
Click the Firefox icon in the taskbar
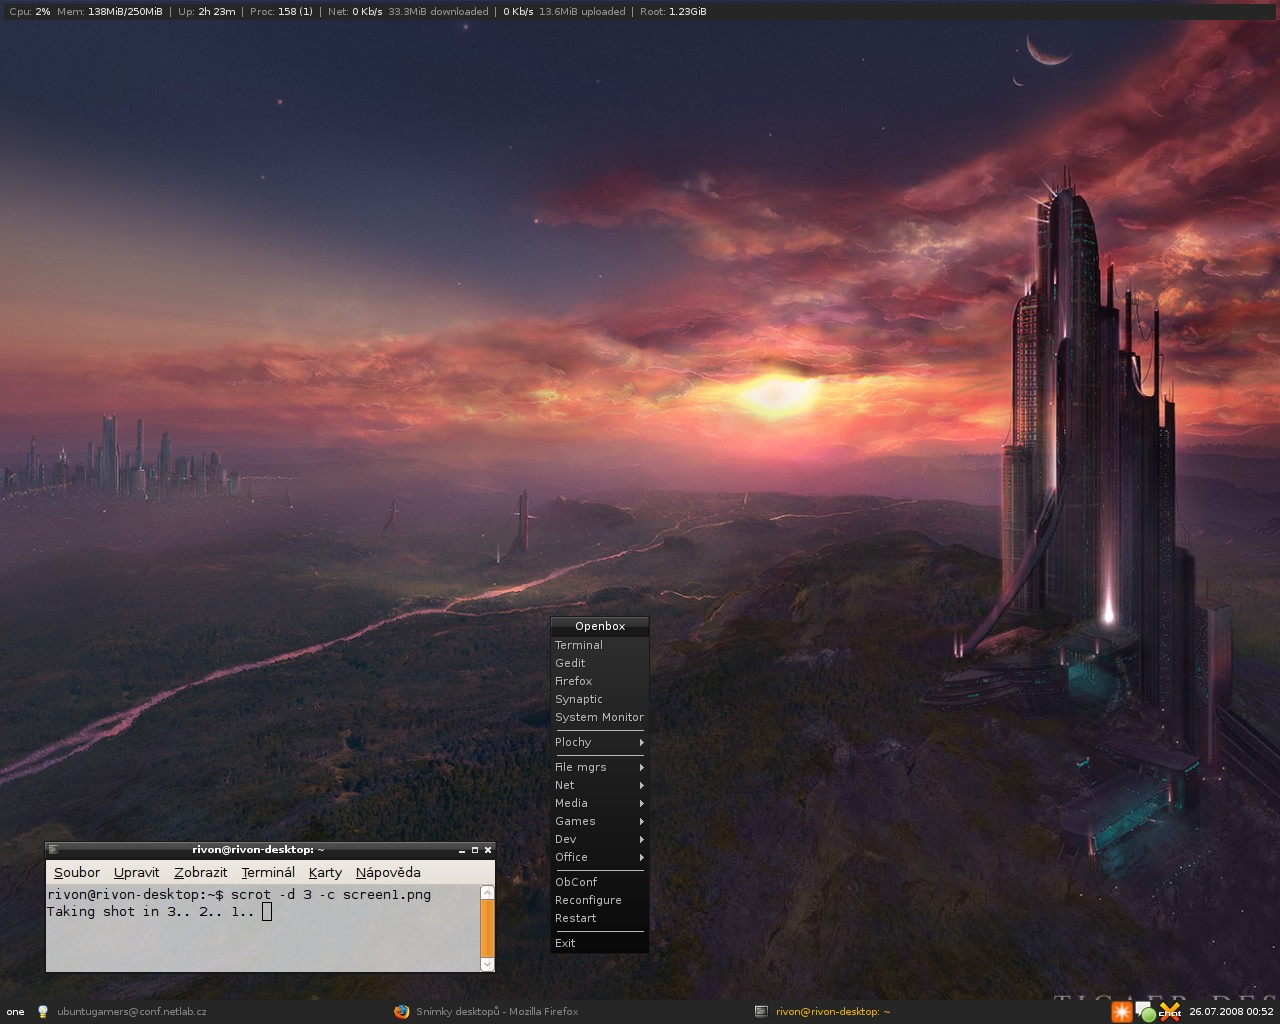(x=402, y=1011)
